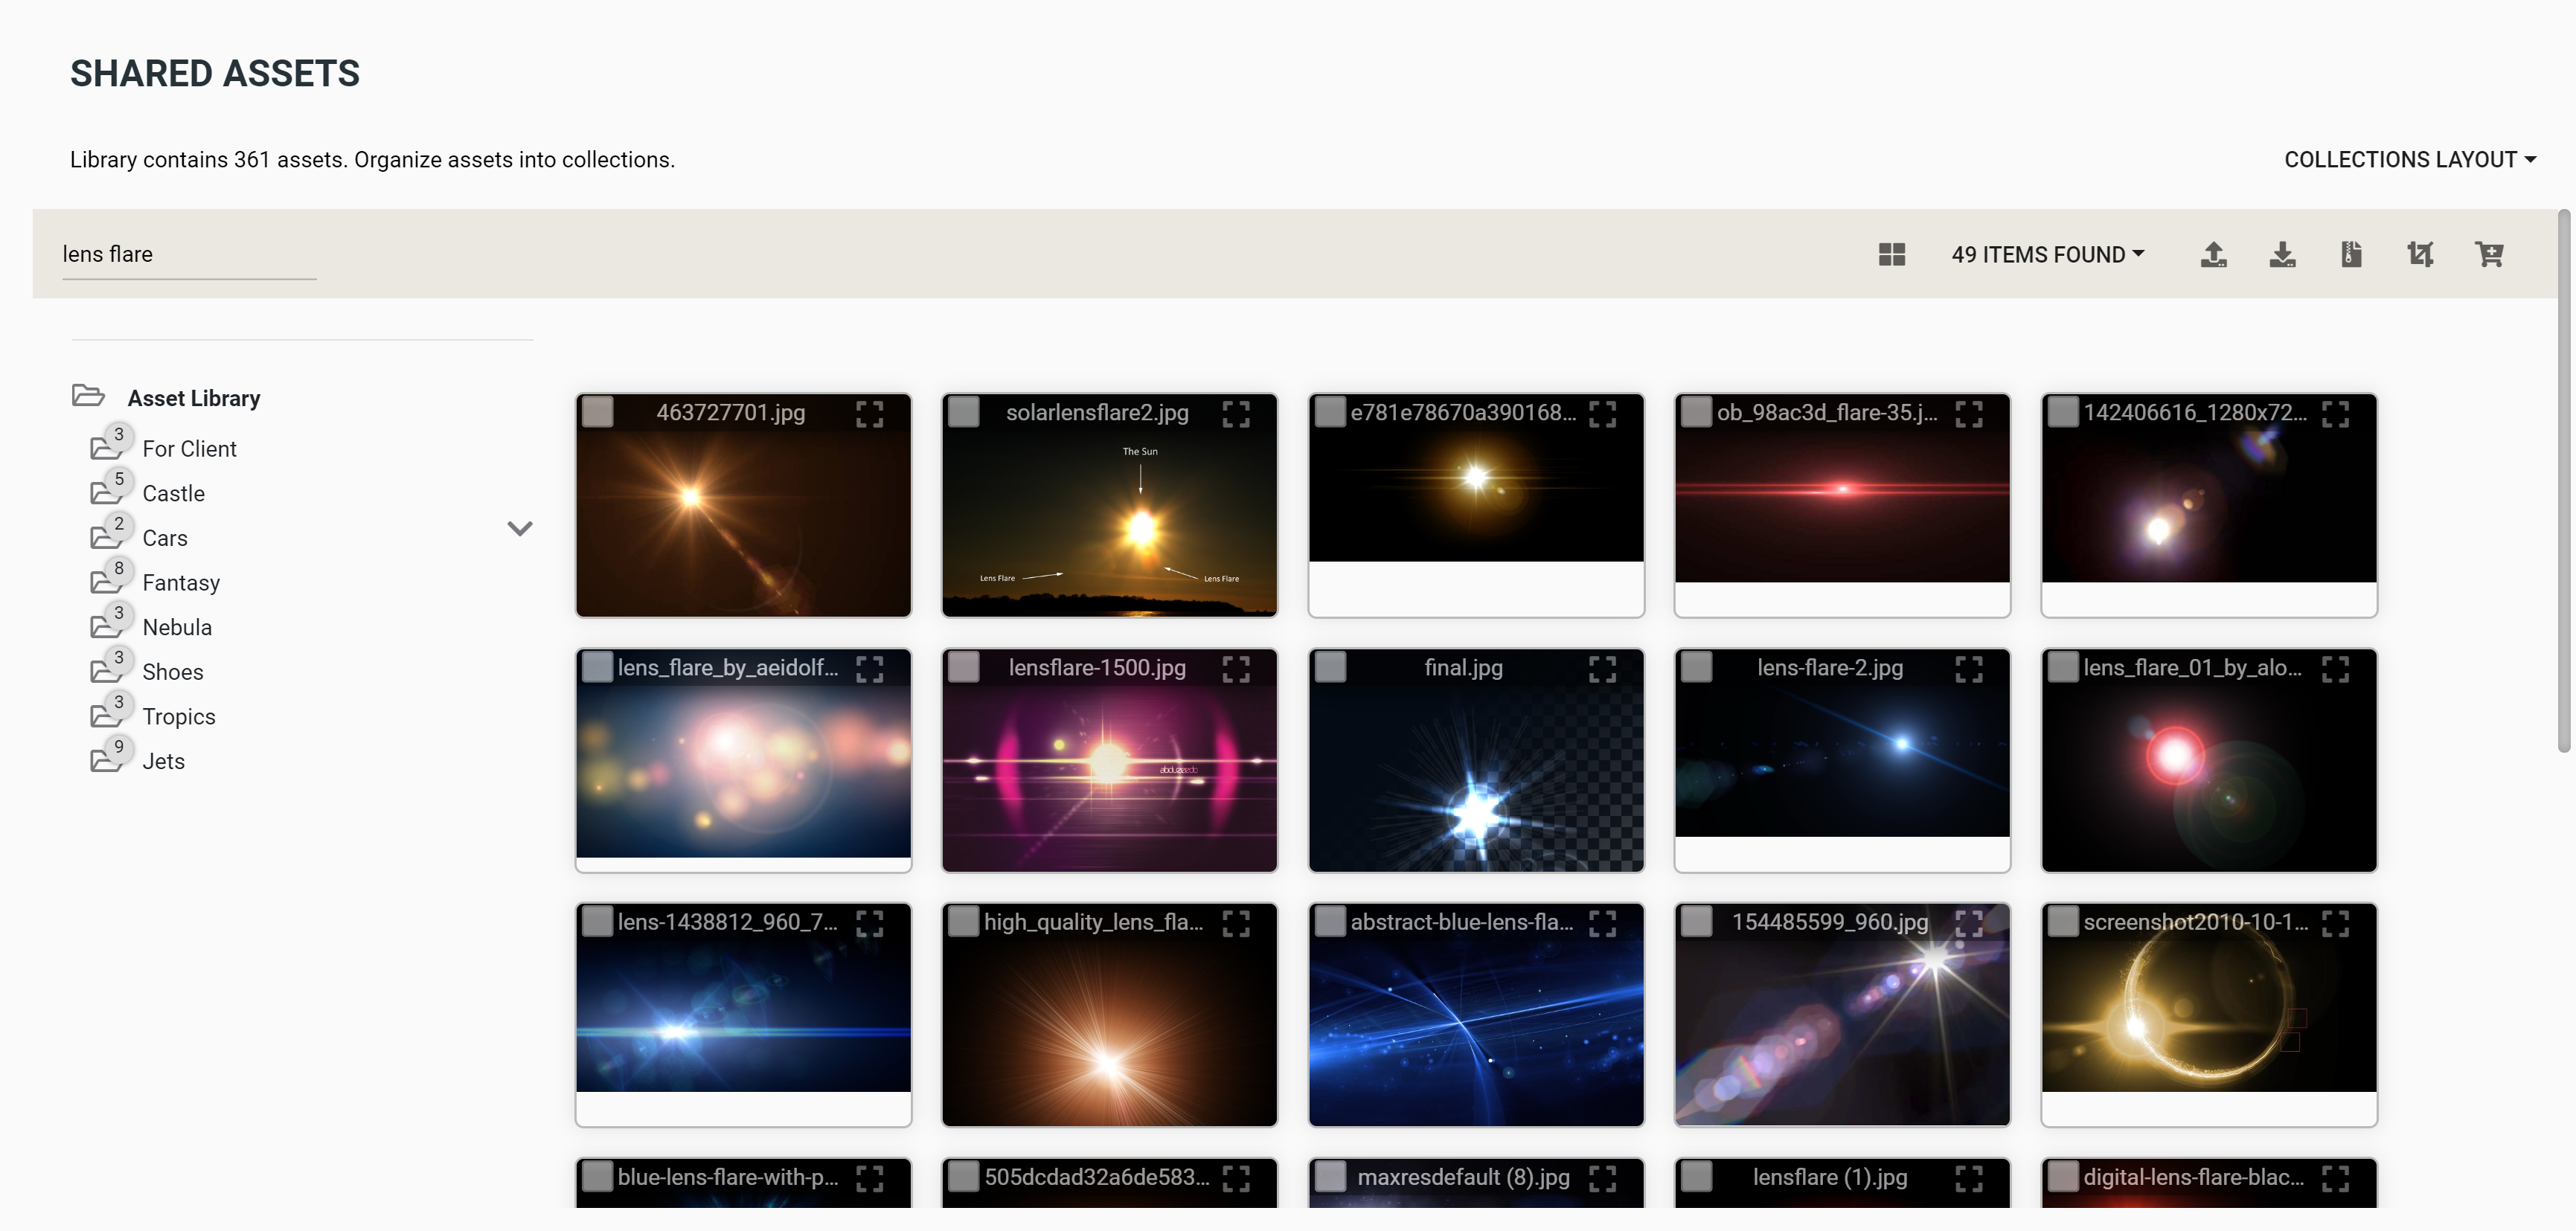The height and width of the screenshot is (1231, 2576).
Task: Tick the checkbox on maxresdefault (8).jpg
Action: click(1330, 1176)
